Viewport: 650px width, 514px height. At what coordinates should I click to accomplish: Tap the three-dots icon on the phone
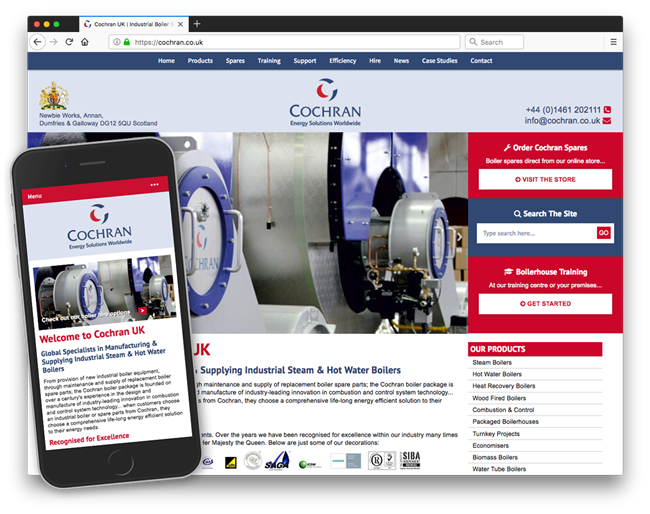(155, 184)
